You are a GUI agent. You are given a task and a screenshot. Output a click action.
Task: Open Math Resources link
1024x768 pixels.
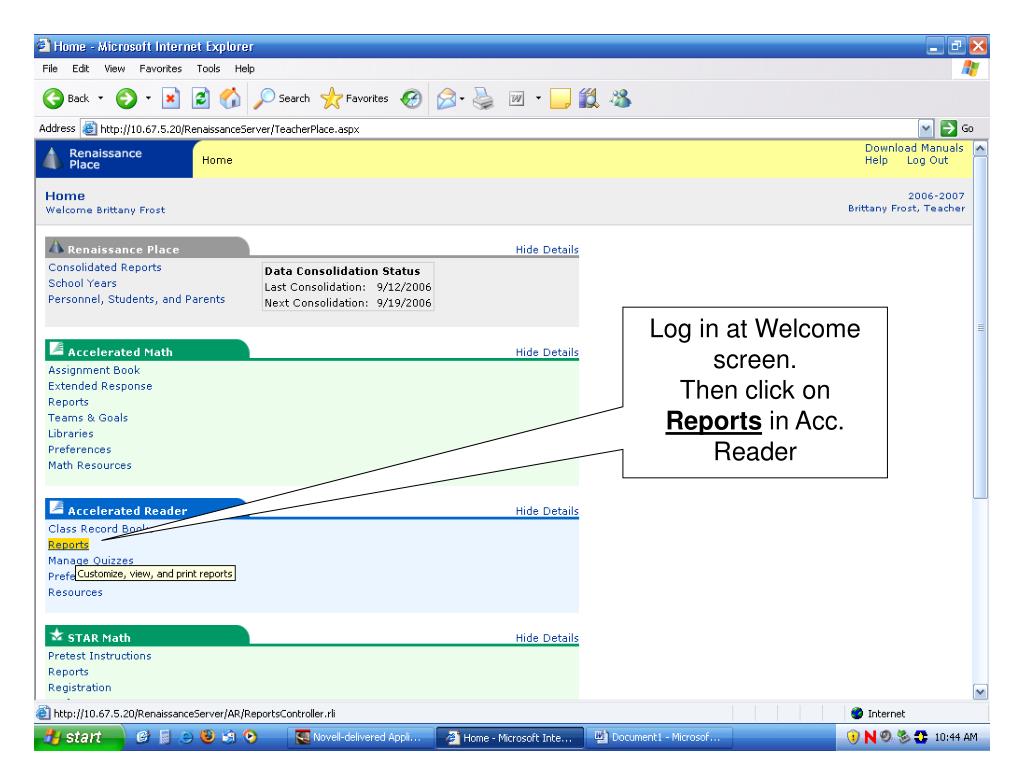tap(89, 465)
